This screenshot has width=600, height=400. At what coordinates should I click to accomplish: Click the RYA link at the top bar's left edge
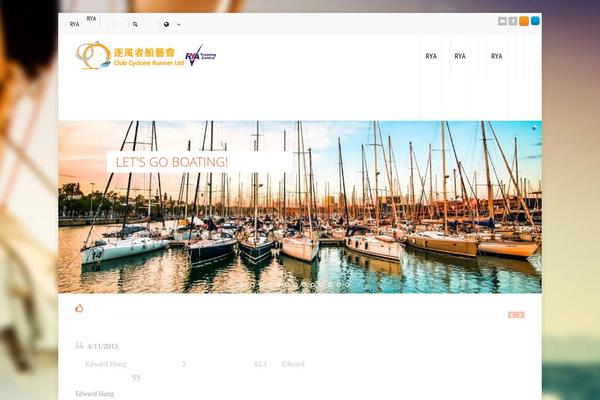[x=74, y=24]
